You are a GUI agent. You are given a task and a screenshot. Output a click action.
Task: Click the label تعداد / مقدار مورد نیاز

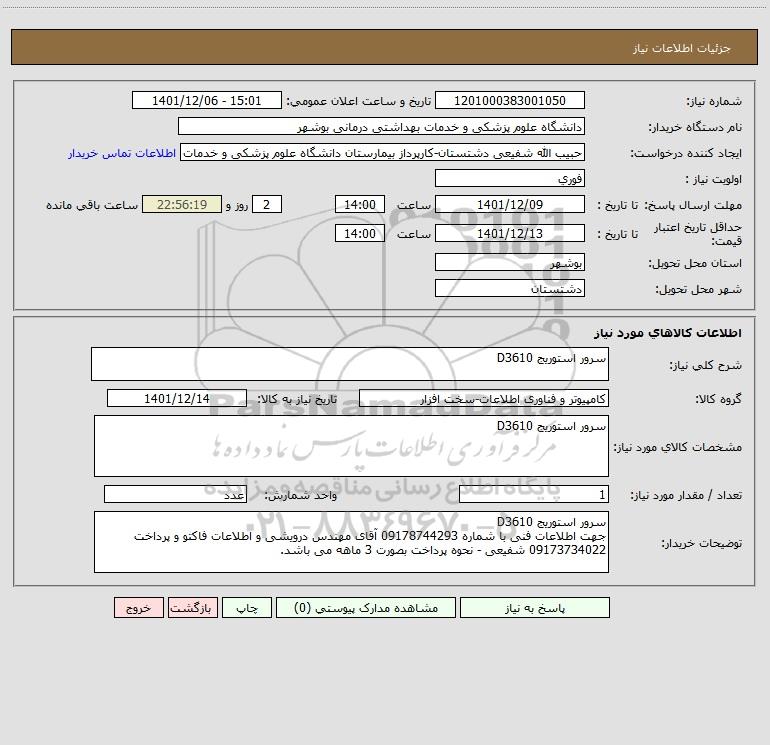click(686, 496)
